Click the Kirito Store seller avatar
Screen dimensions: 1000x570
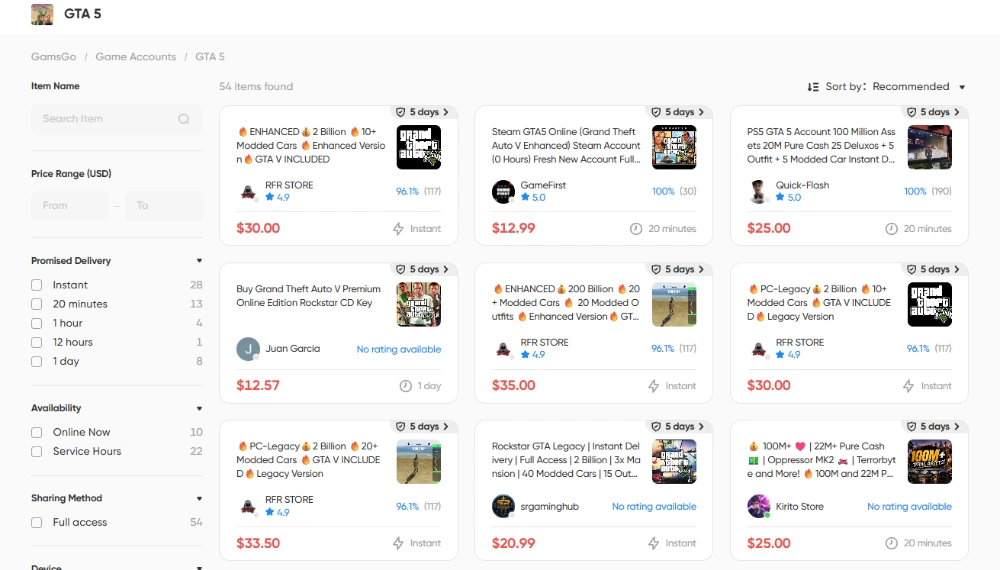pyautogui.click(x=758, y=506)
